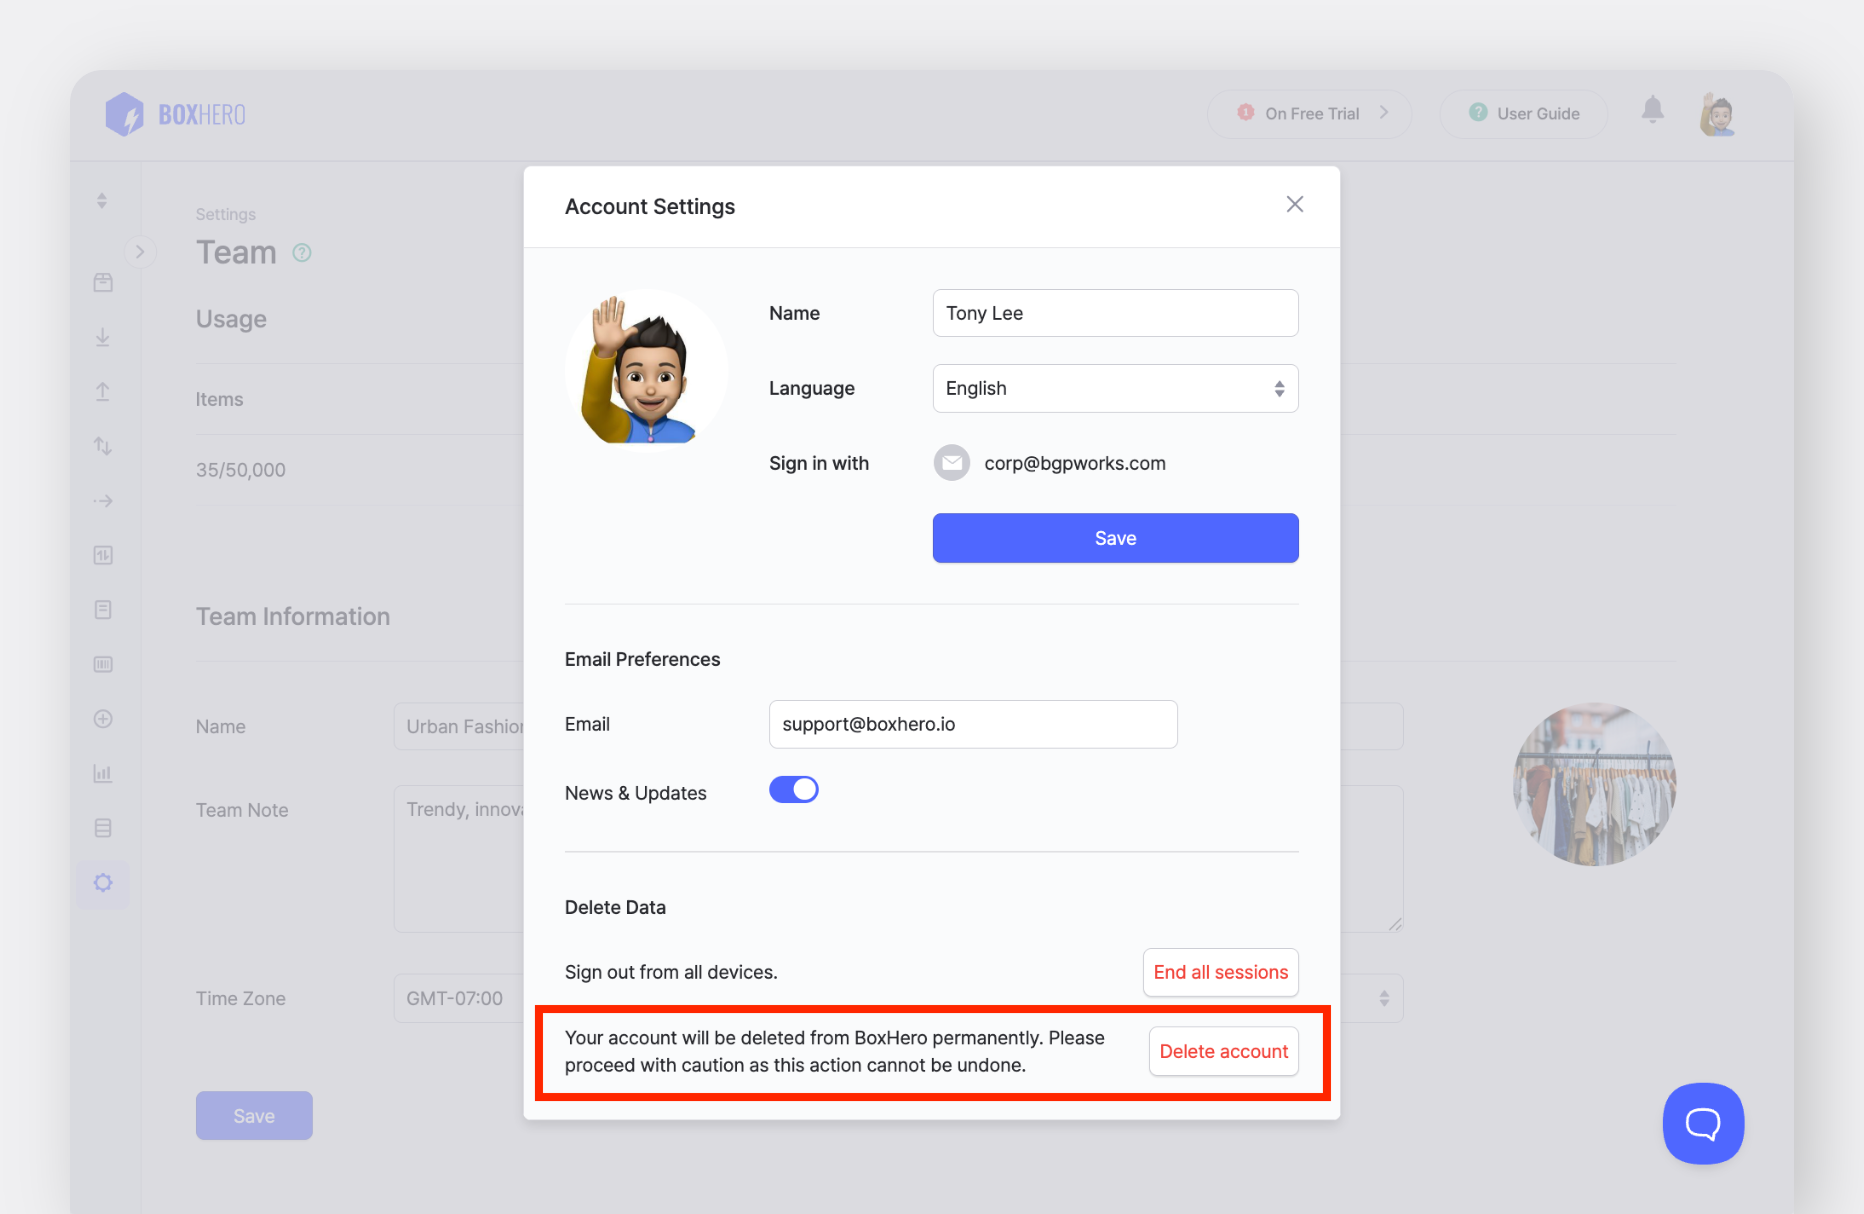Click the Stock In download-arrow sidebar icon
This screenshot has width=1864, height=1214.
point(103,338)
